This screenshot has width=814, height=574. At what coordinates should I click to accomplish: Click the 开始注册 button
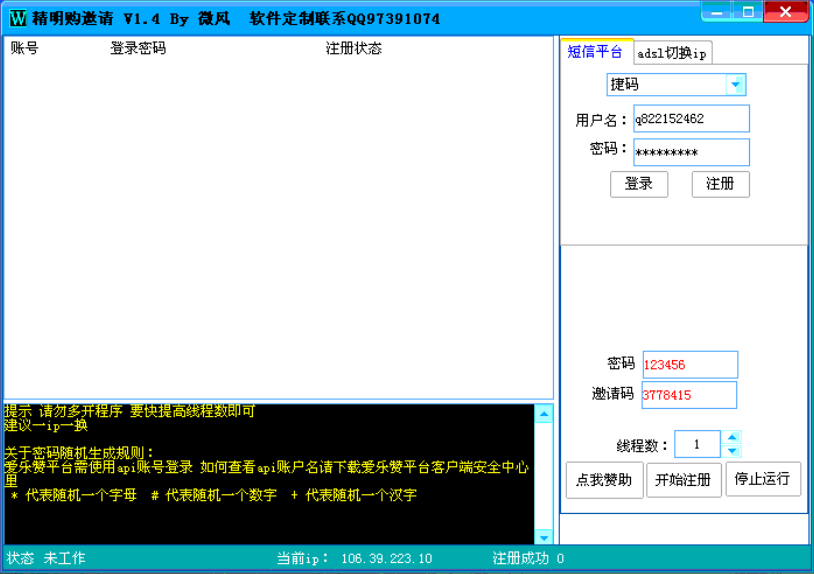(x=683, y=480)
